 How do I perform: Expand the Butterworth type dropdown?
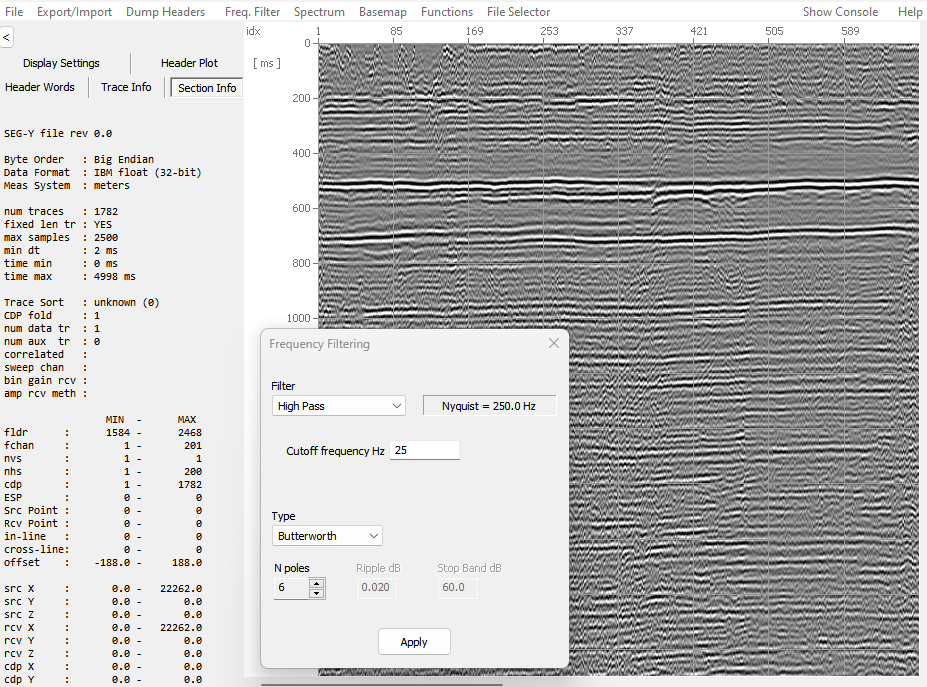pos(327,536)
